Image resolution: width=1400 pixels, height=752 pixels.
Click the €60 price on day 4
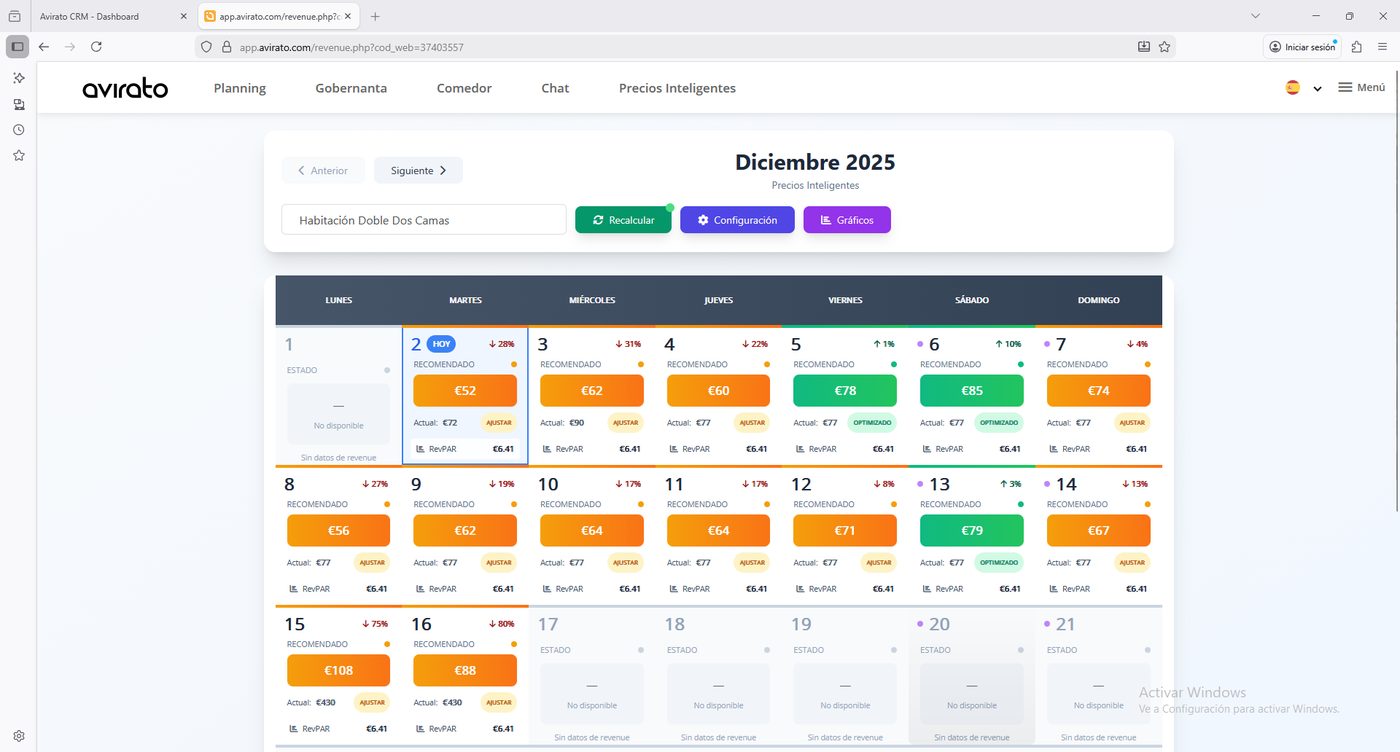[x=718, y=390]
